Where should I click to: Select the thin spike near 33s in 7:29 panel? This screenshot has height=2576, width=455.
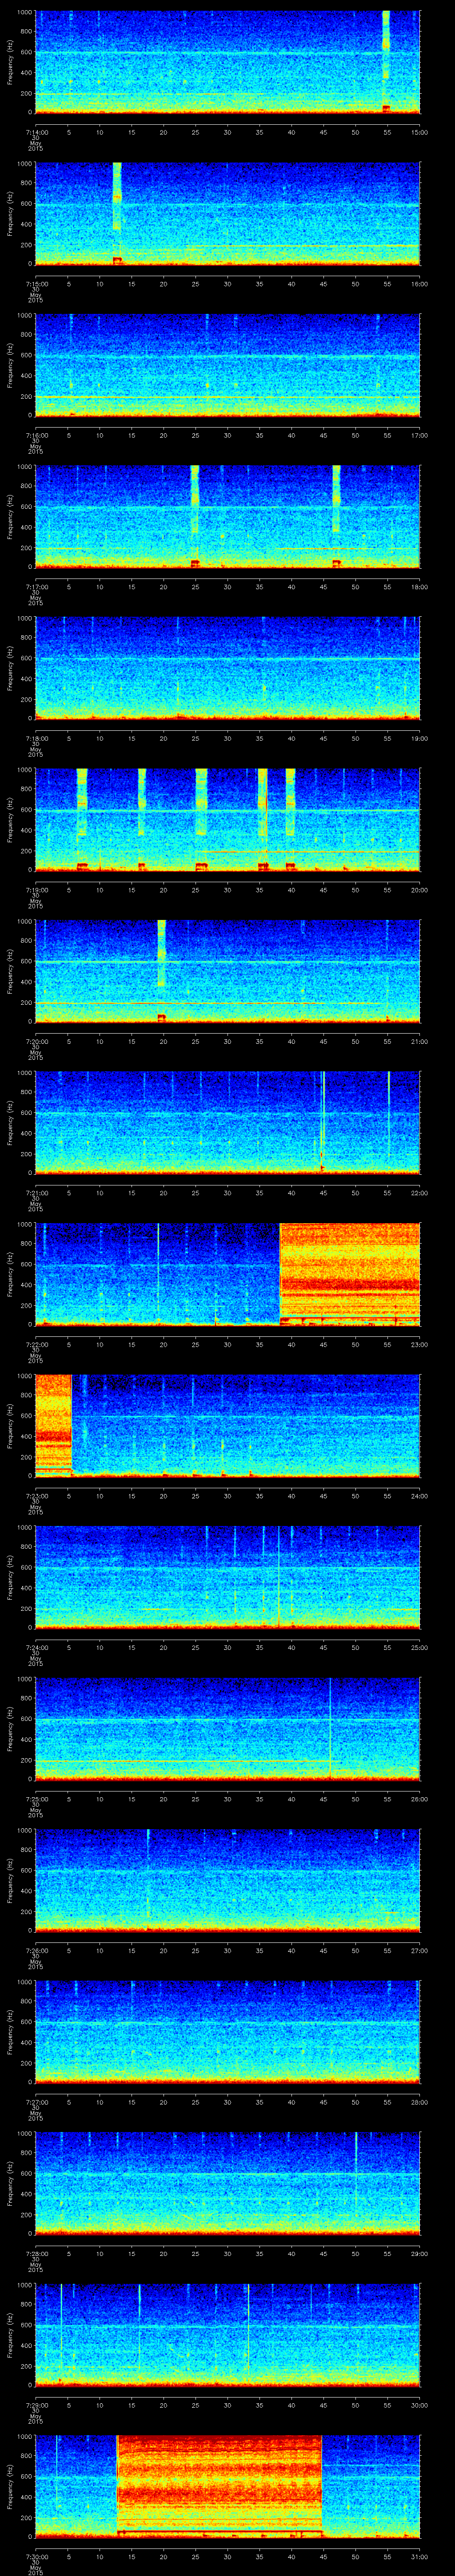pyautogui.click(x=248, y=2335)
